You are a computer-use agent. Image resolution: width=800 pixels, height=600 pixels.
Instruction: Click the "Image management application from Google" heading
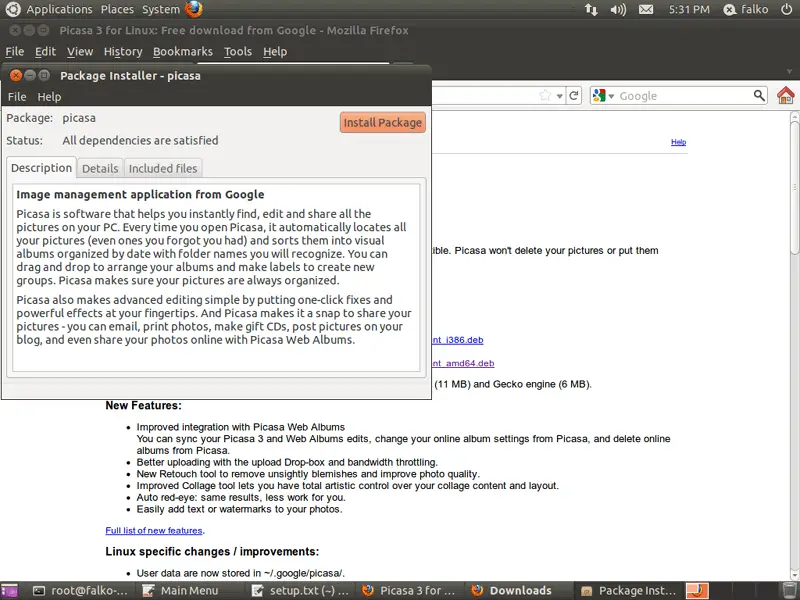coord(140,194)
